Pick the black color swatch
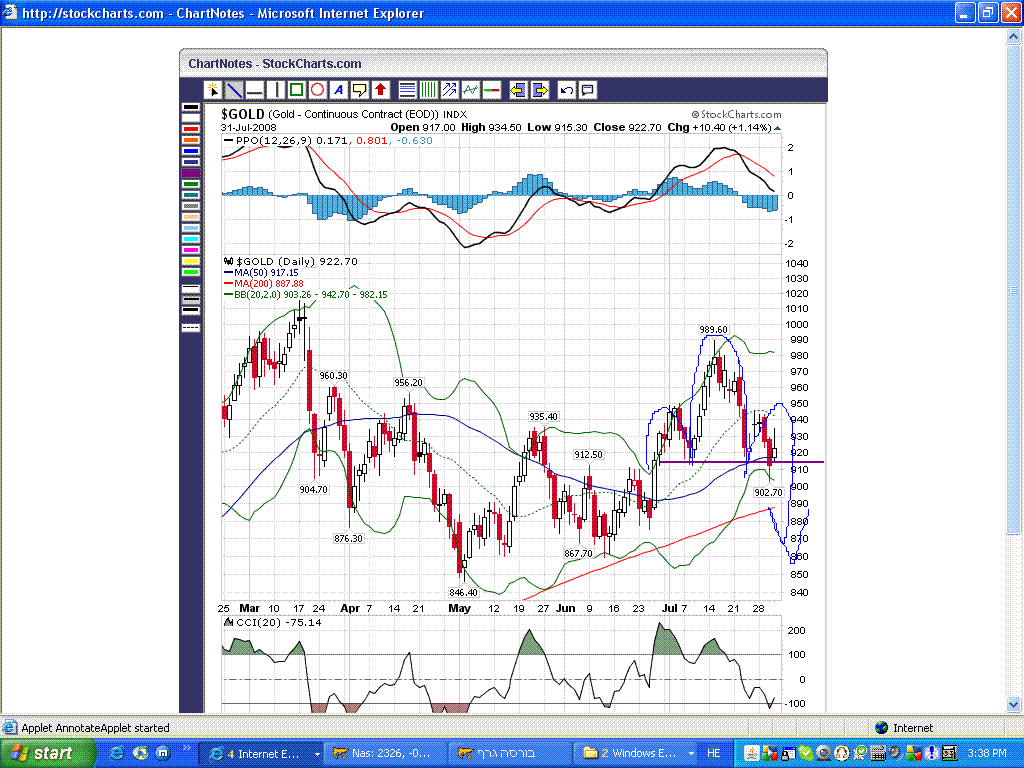 coord(191,107)
